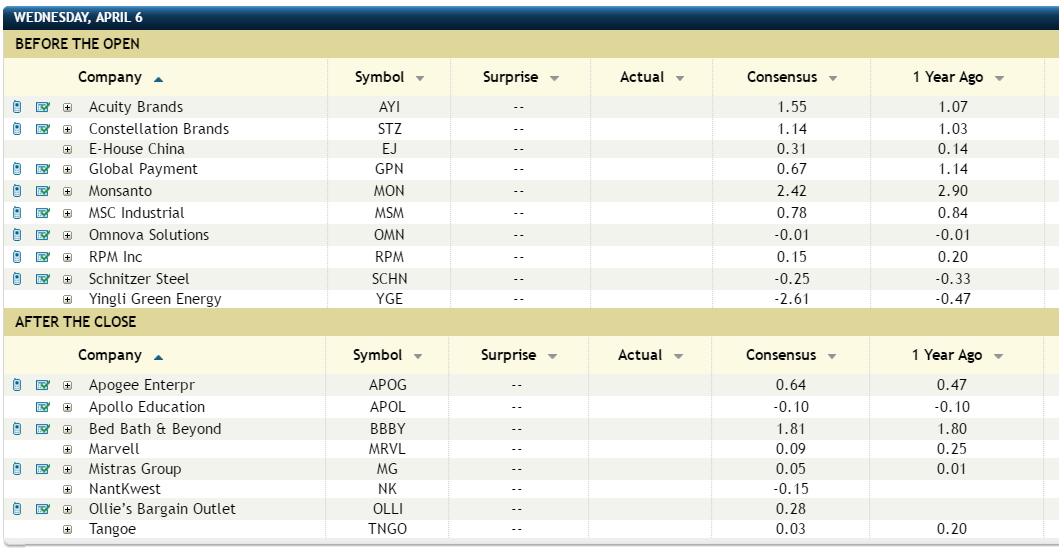Screen dimensions: 1059x559
Task: Click the green check icon beside Monsanto
Action: tap(43, 191)
